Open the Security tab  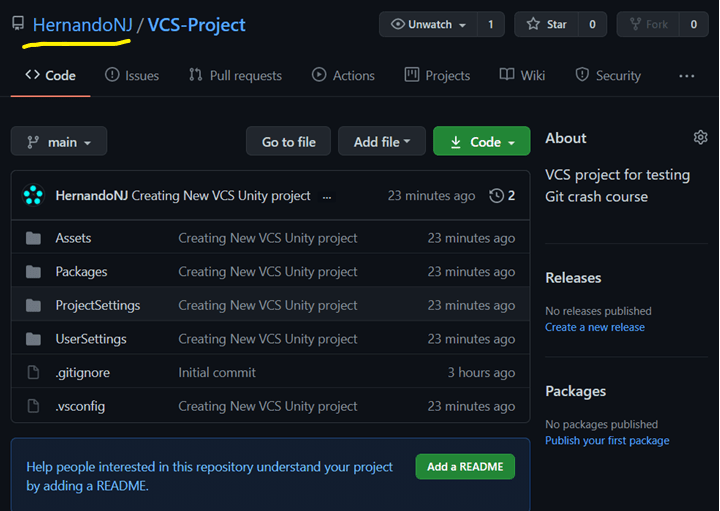point(608,75)
